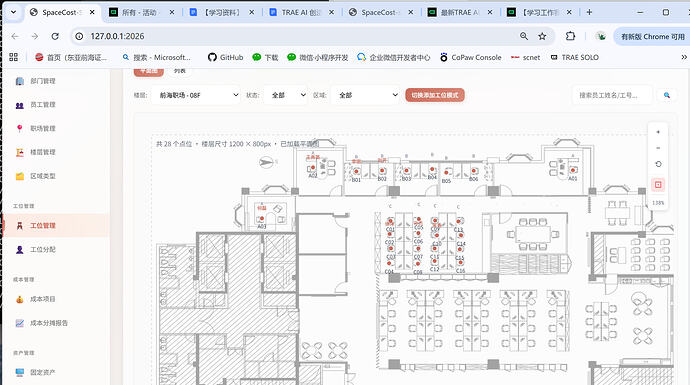Open the GitHub bookmark
This screenshot has width=690, height=385.
coord(225,57)
